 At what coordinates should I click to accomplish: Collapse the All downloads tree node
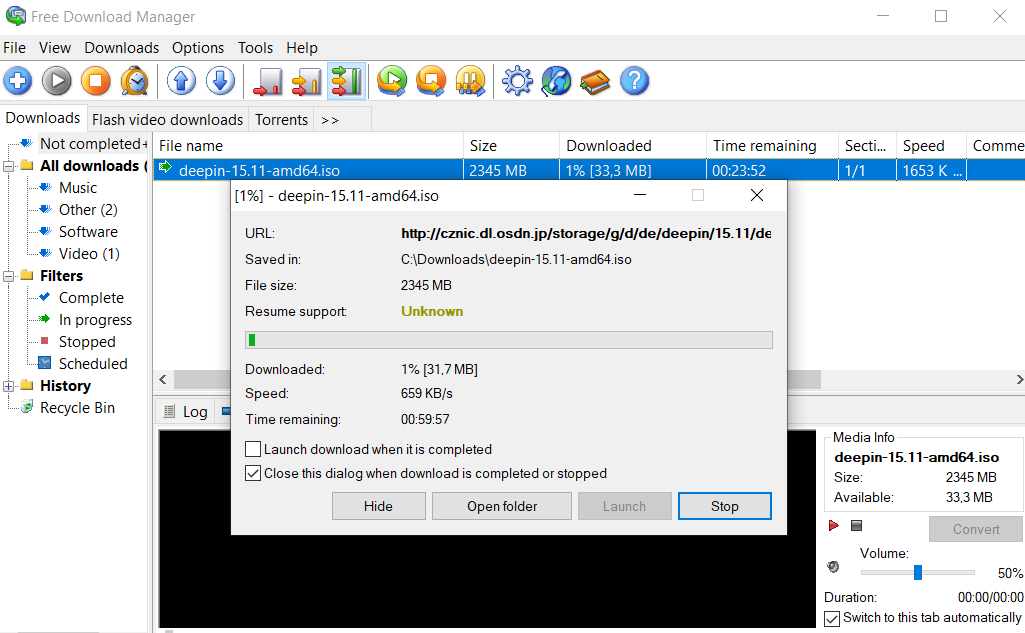[x=8, y=166]
